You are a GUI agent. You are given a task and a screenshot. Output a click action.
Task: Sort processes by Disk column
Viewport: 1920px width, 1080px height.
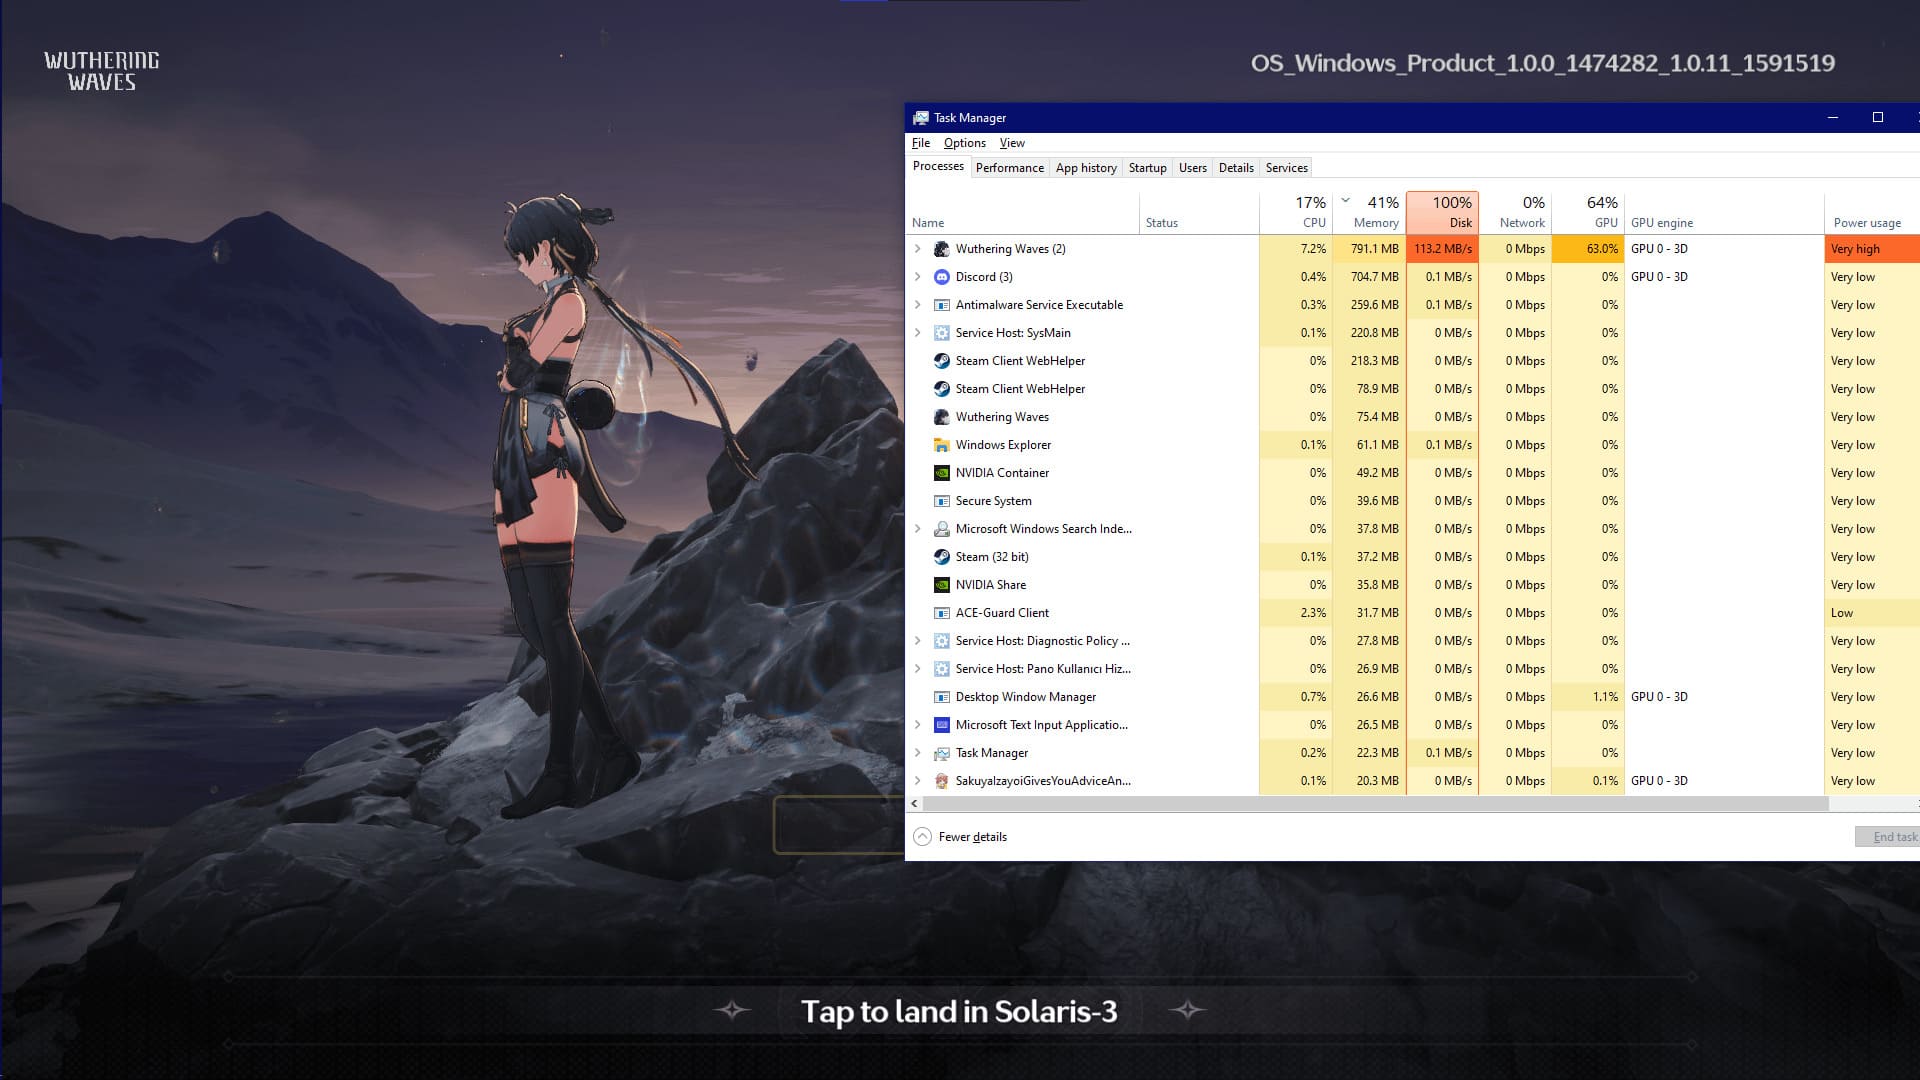1442,212
